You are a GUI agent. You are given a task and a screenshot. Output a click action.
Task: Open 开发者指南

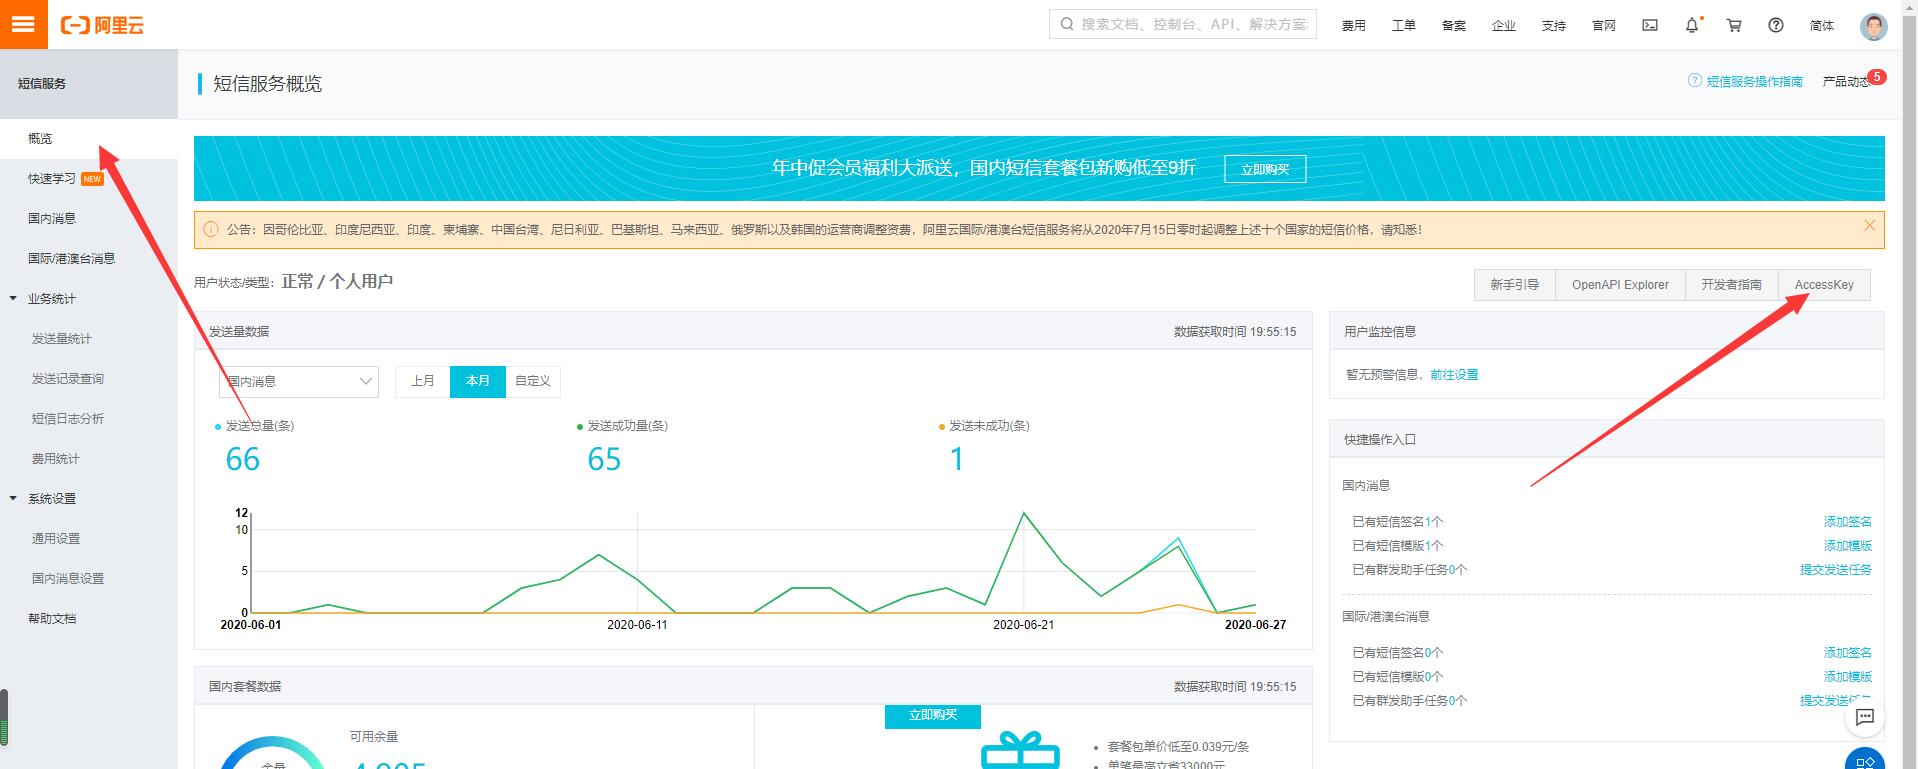pos(1732,285)
